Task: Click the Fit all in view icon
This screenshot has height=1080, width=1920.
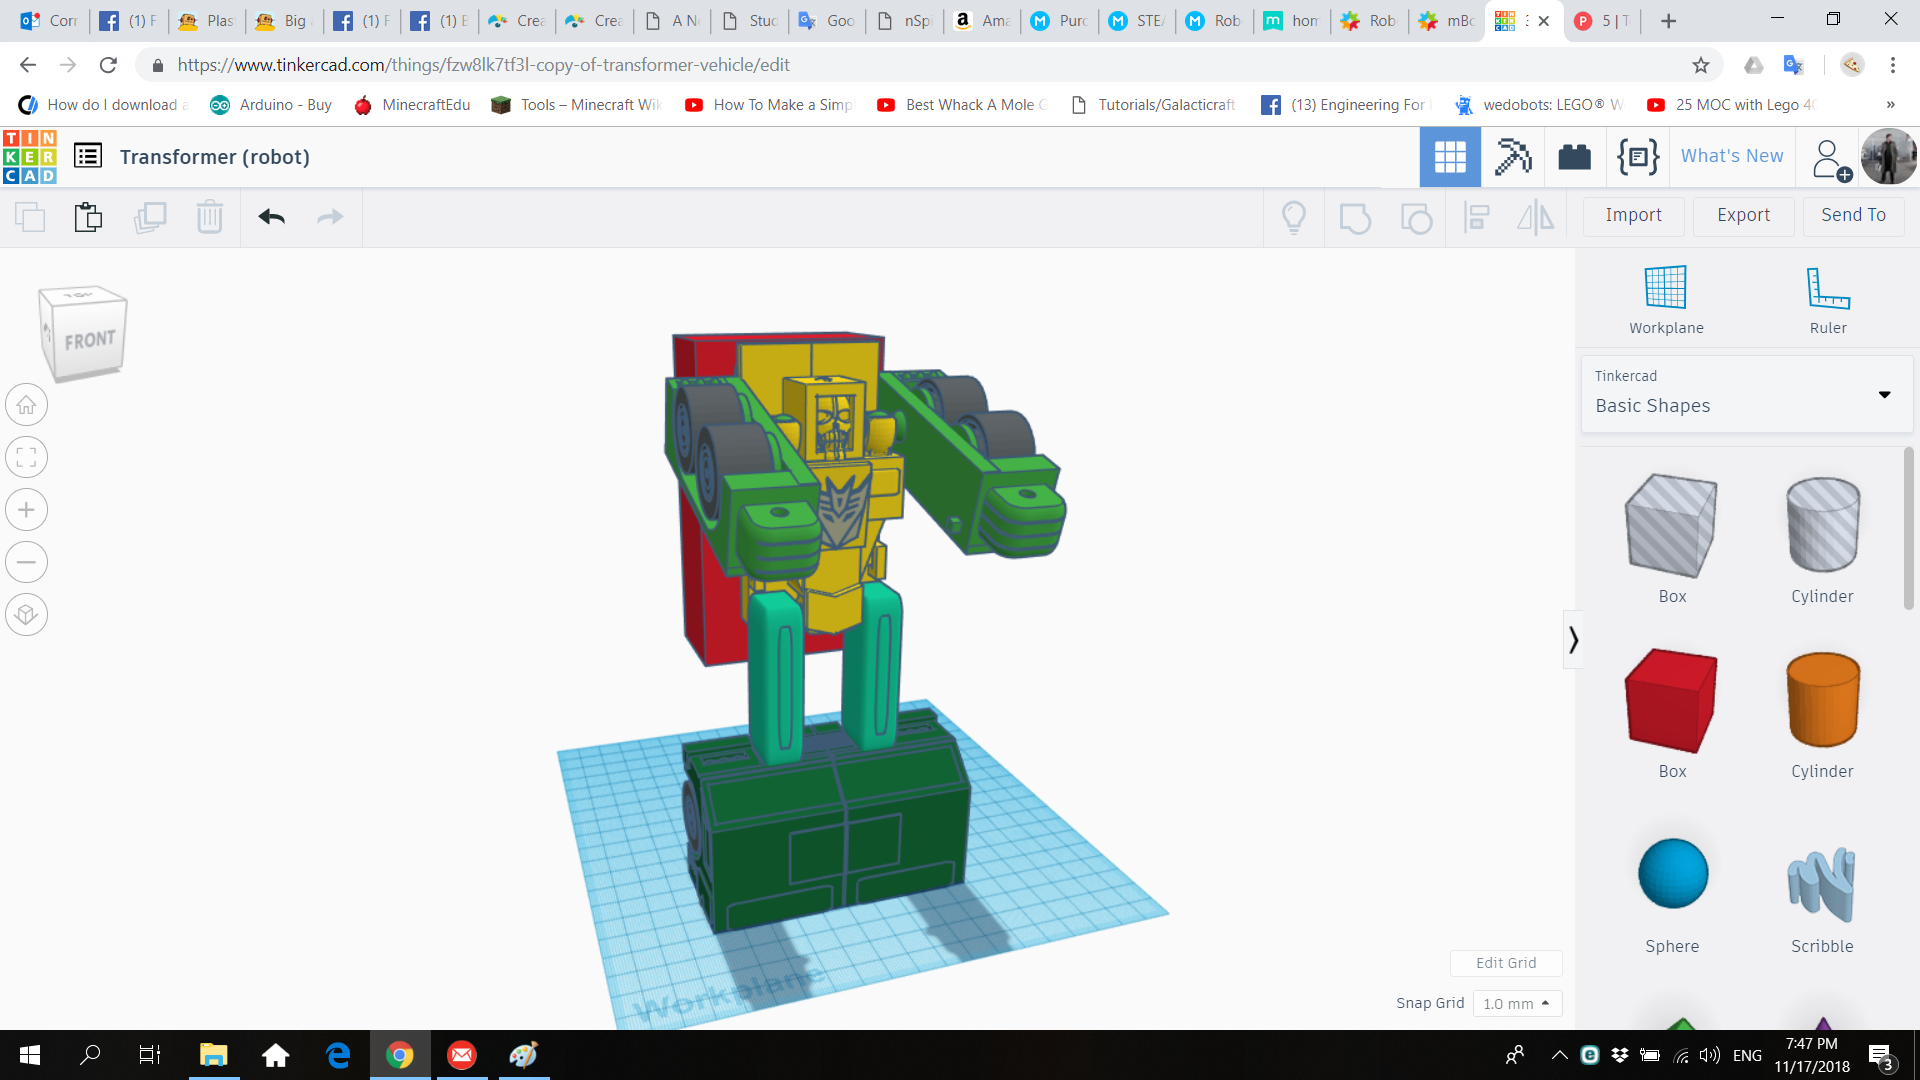Action: [x=27, y=458]
